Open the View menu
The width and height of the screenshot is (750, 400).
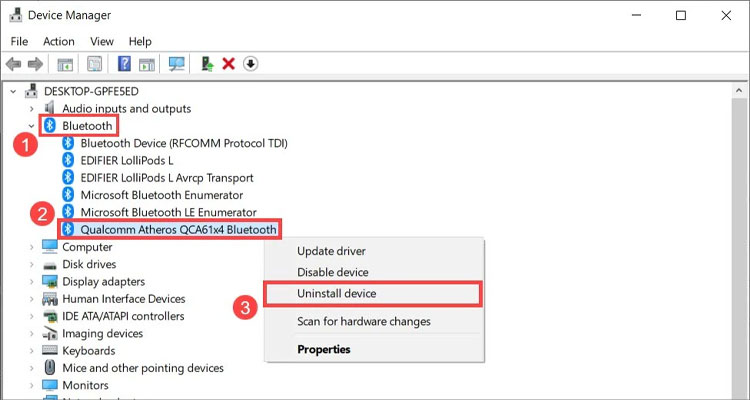click(x=102, y=41)
